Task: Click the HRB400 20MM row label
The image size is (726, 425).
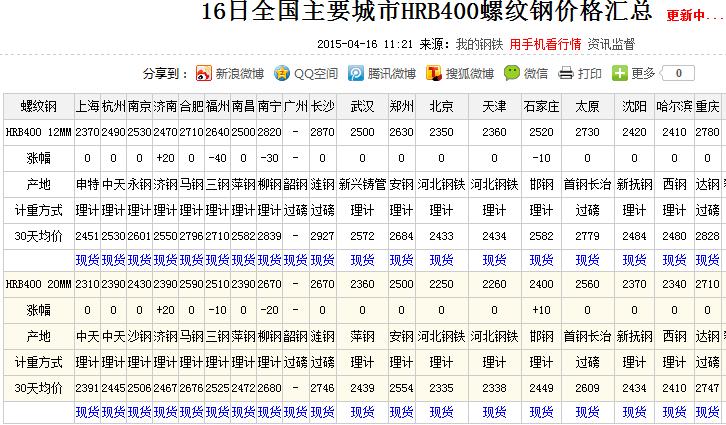Action: coord(39,284)
